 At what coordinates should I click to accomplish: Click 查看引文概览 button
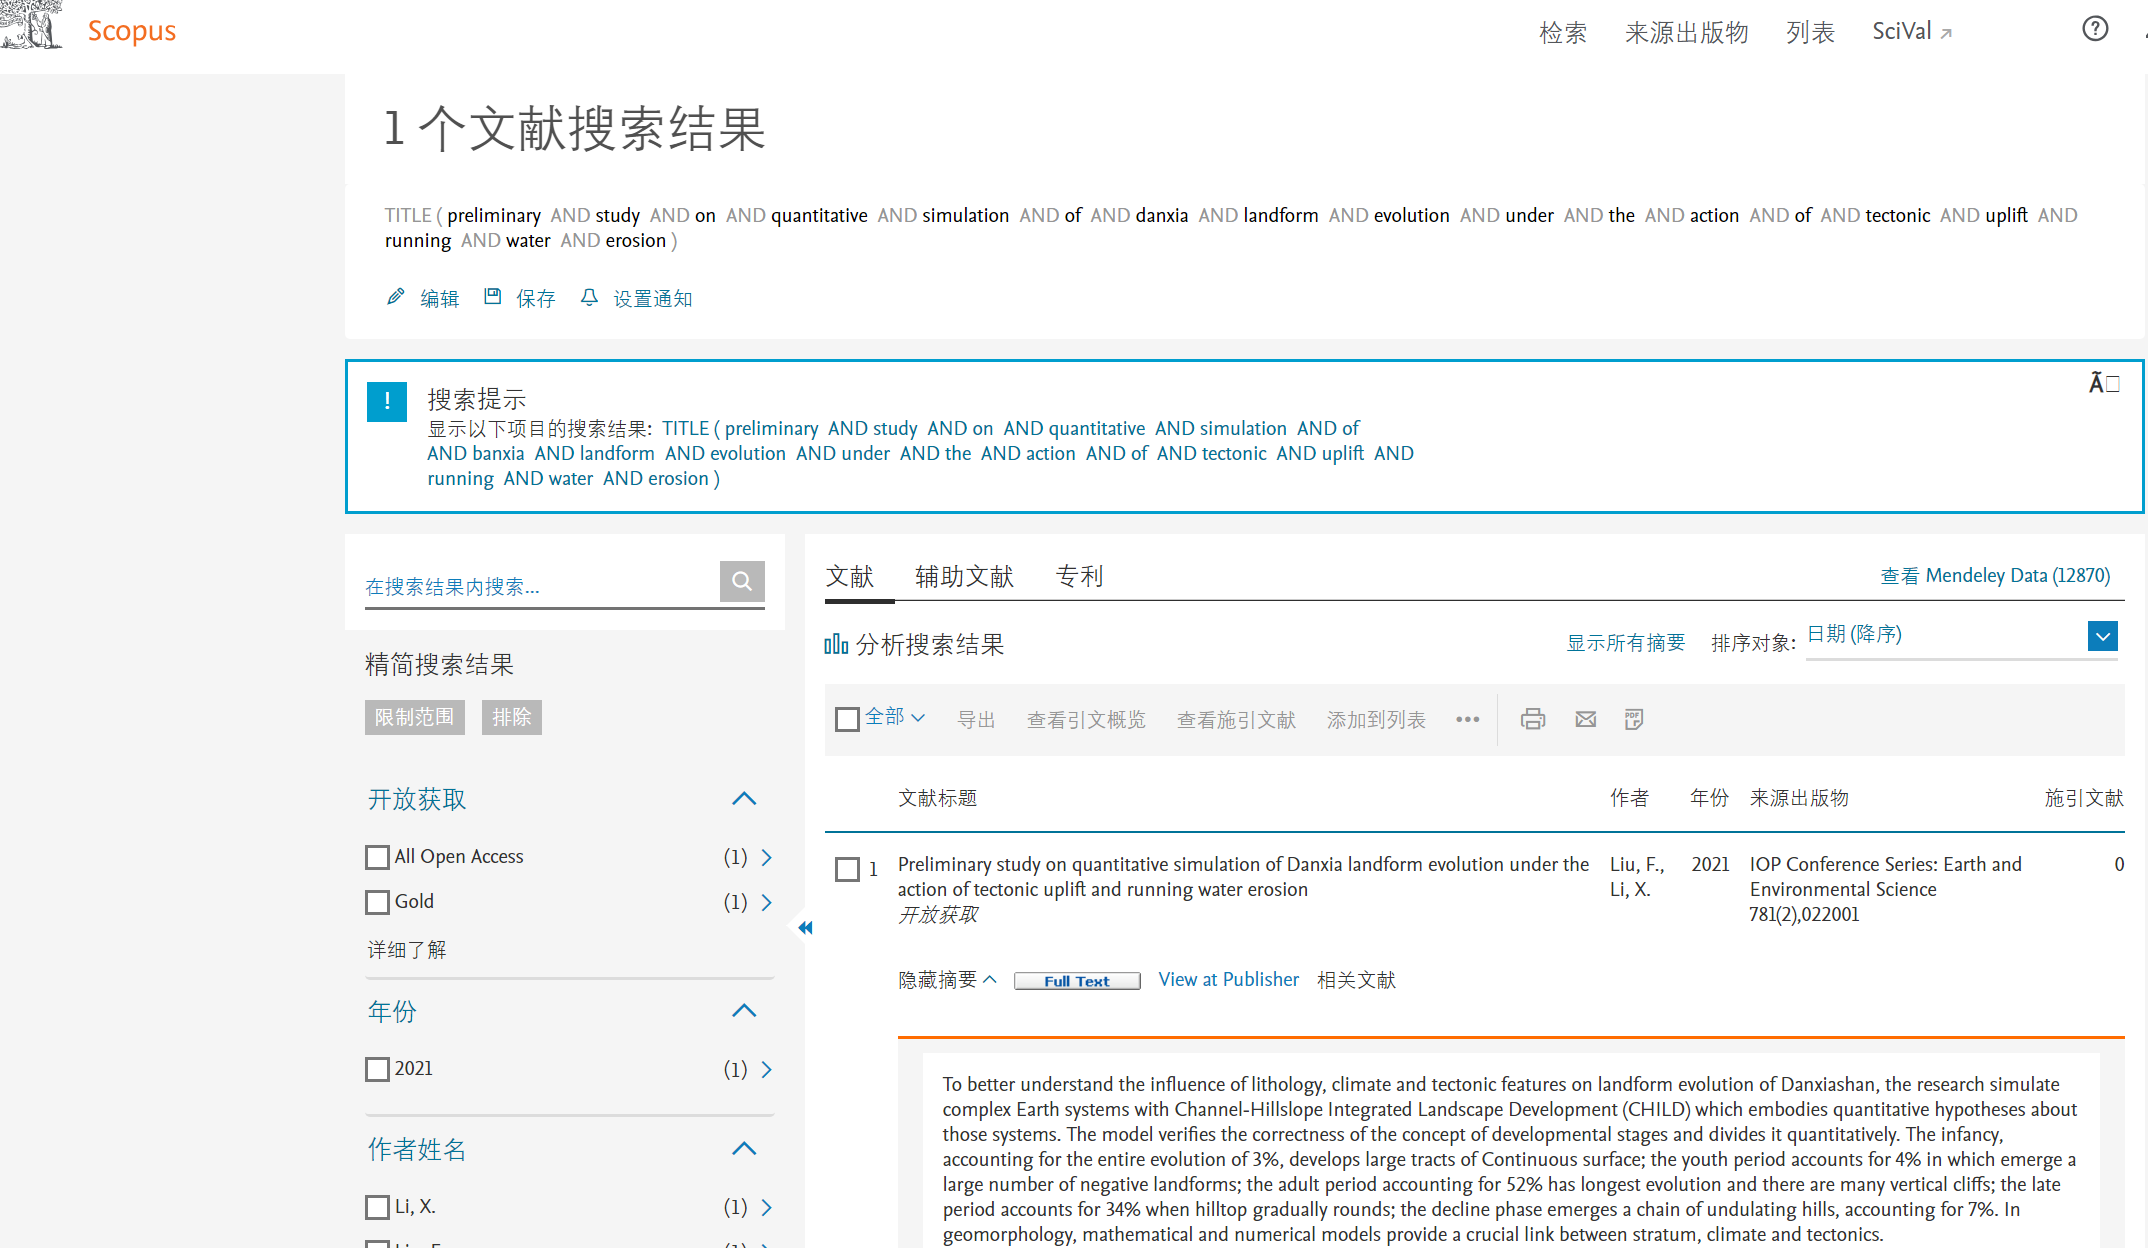click(1086, 720)
